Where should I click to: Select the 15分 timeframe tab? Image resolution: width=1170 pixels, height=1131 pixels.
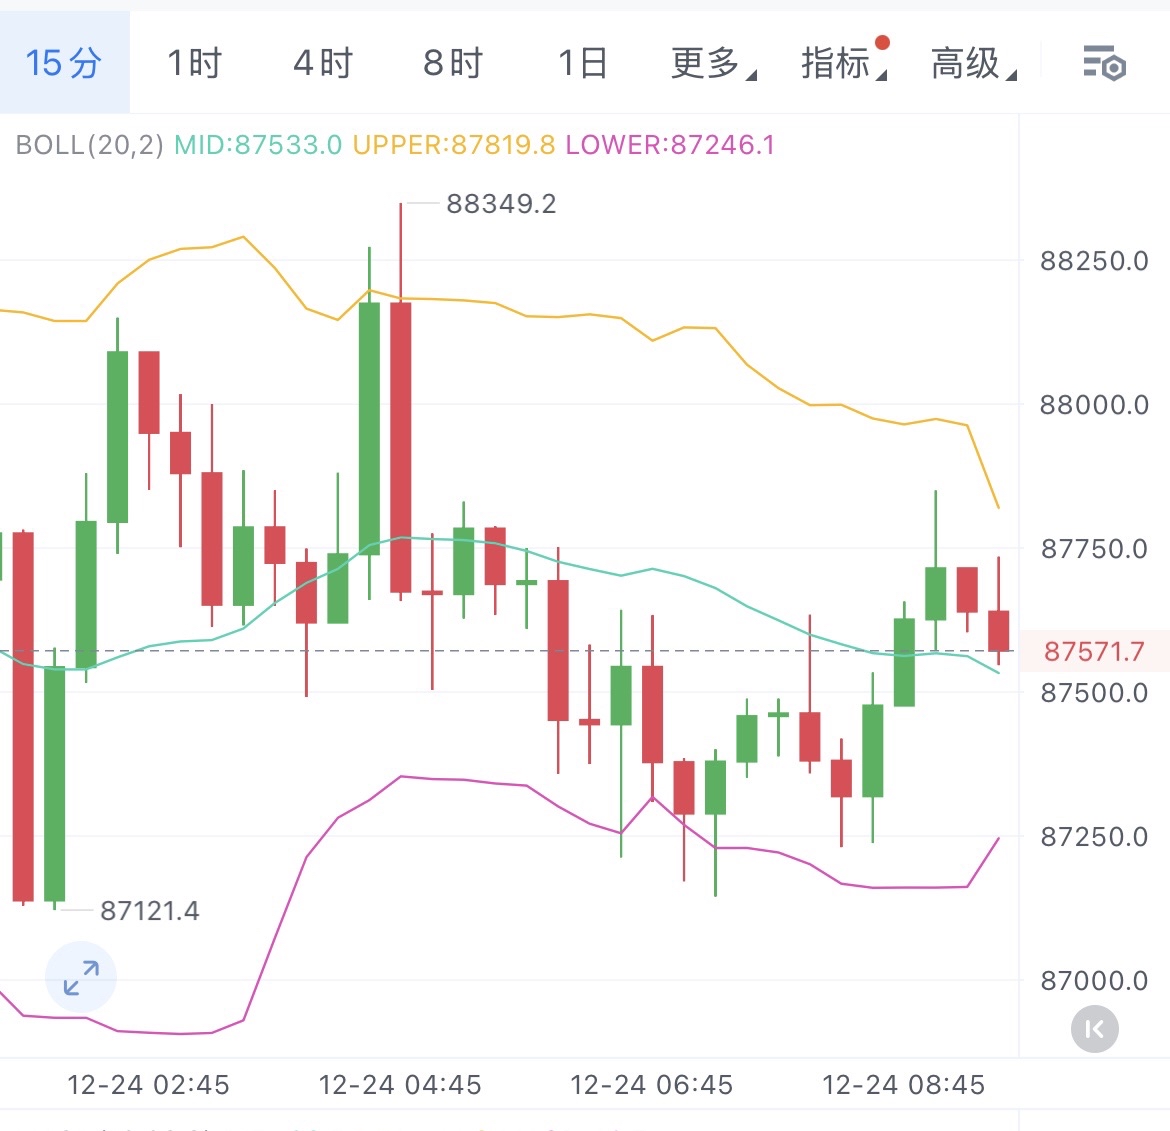[64, 63]
